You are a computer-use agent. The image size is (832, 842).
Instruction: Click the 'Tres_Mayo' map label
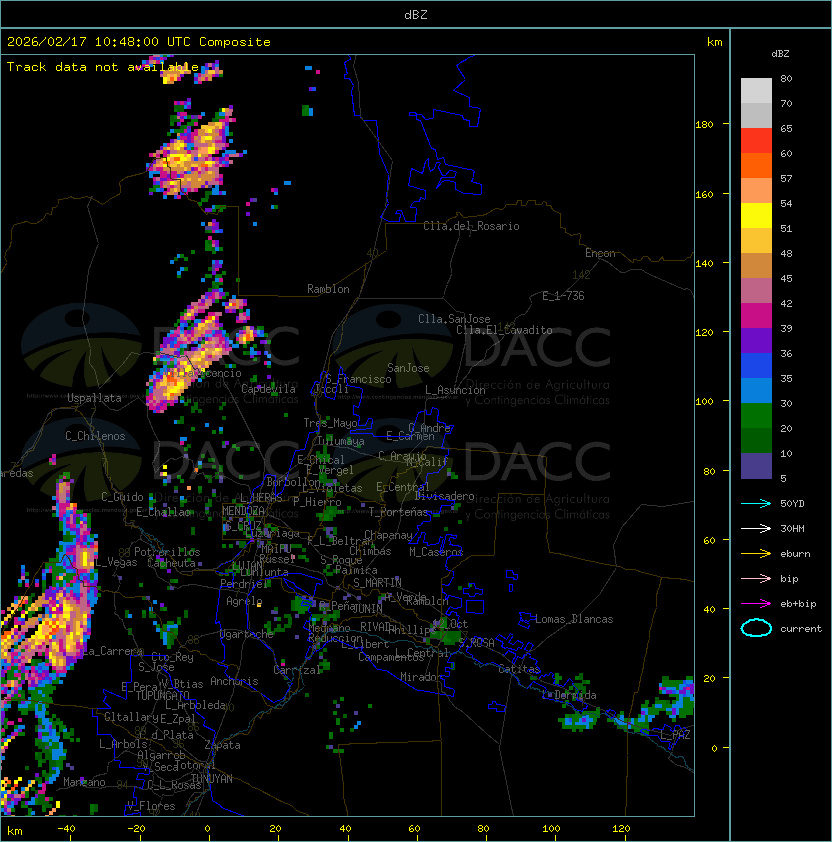click(330, 423)
